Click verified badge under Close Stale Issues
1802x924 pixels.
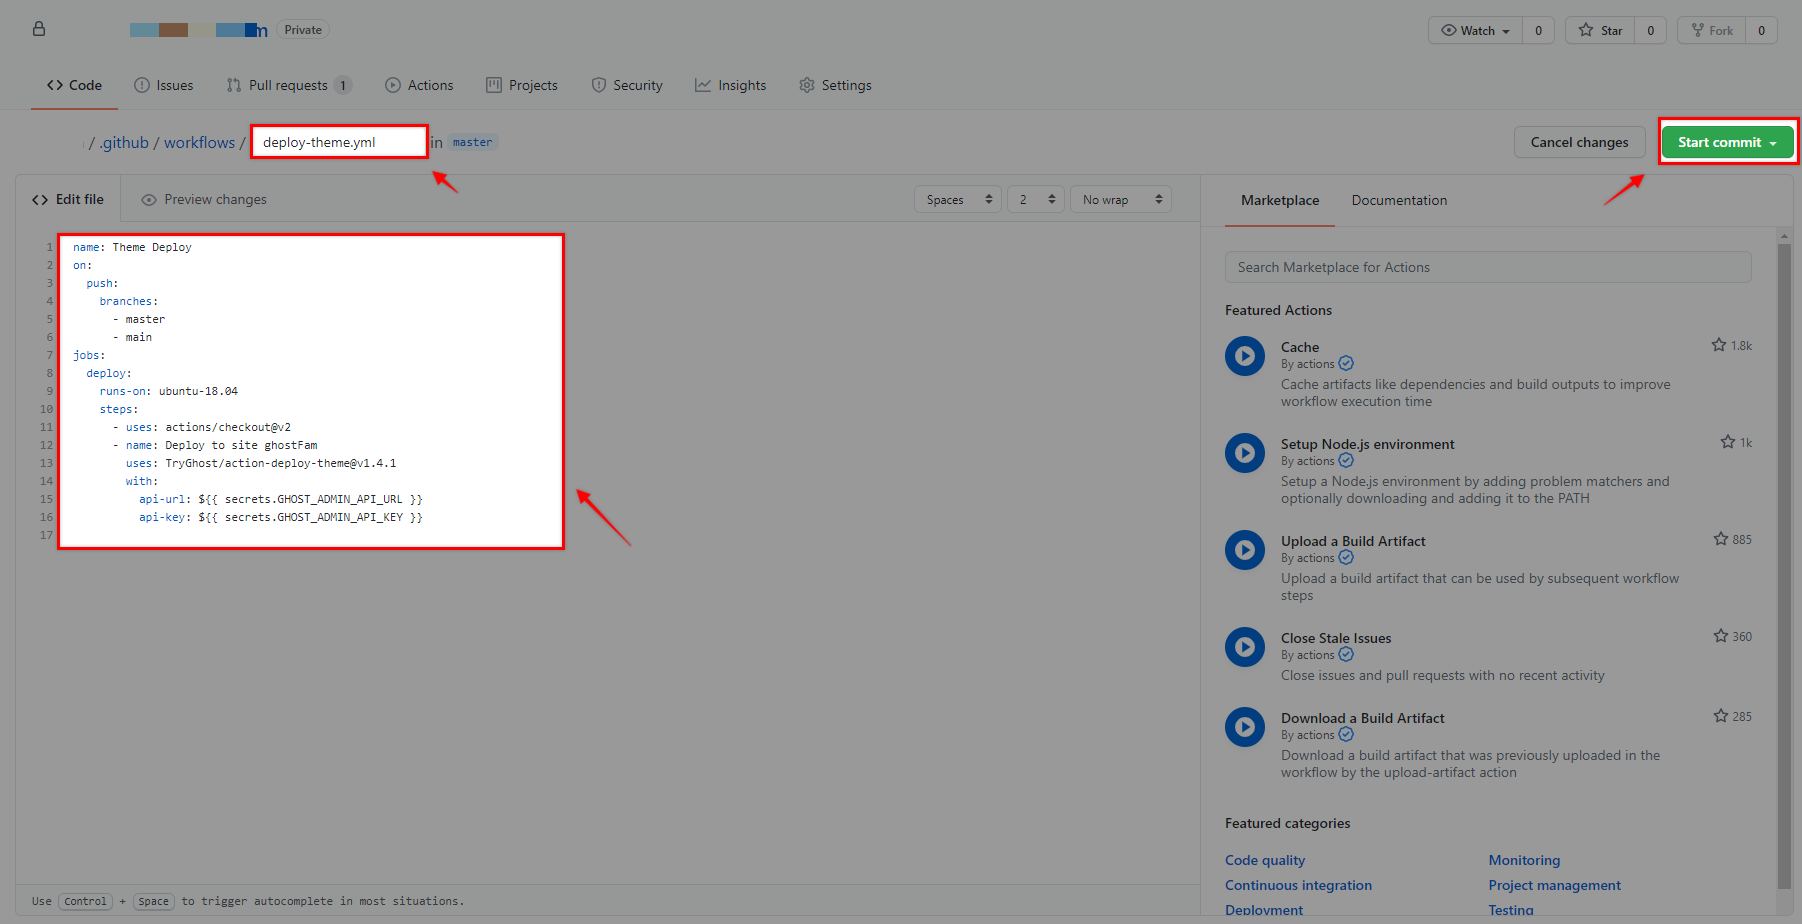pyautogui.click(x=1346, y=654)
